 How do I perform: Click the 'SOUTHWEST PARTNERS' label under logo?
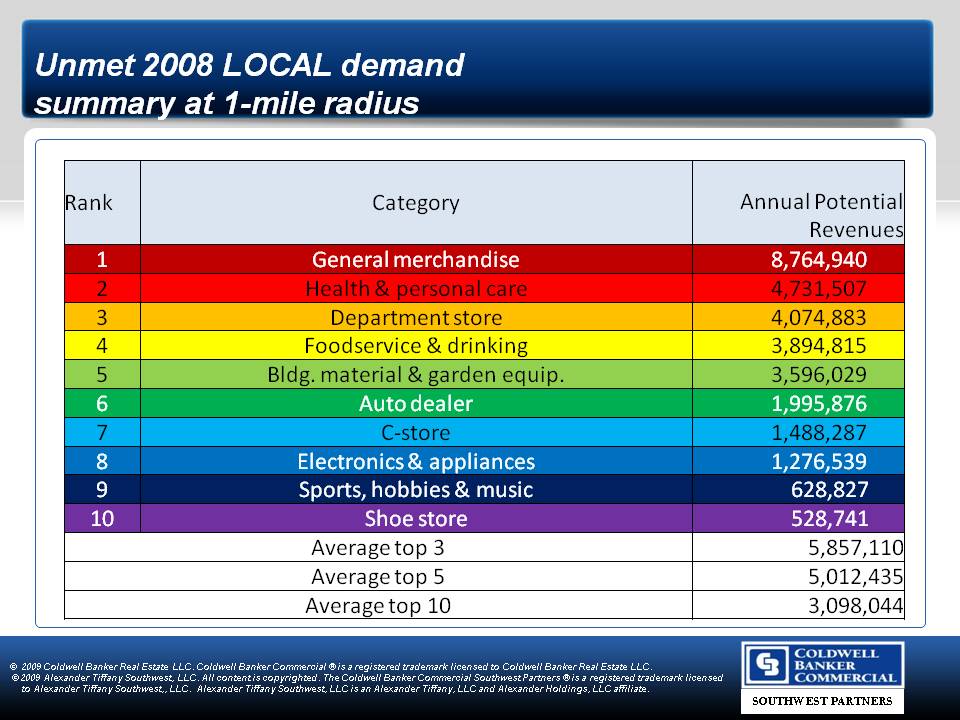click(x=822, y=701)
